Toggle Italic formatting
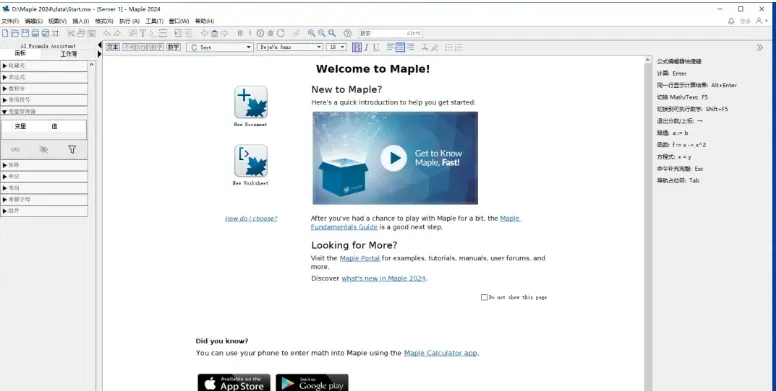This screenshot has width=776, height=391. [367, 47]
